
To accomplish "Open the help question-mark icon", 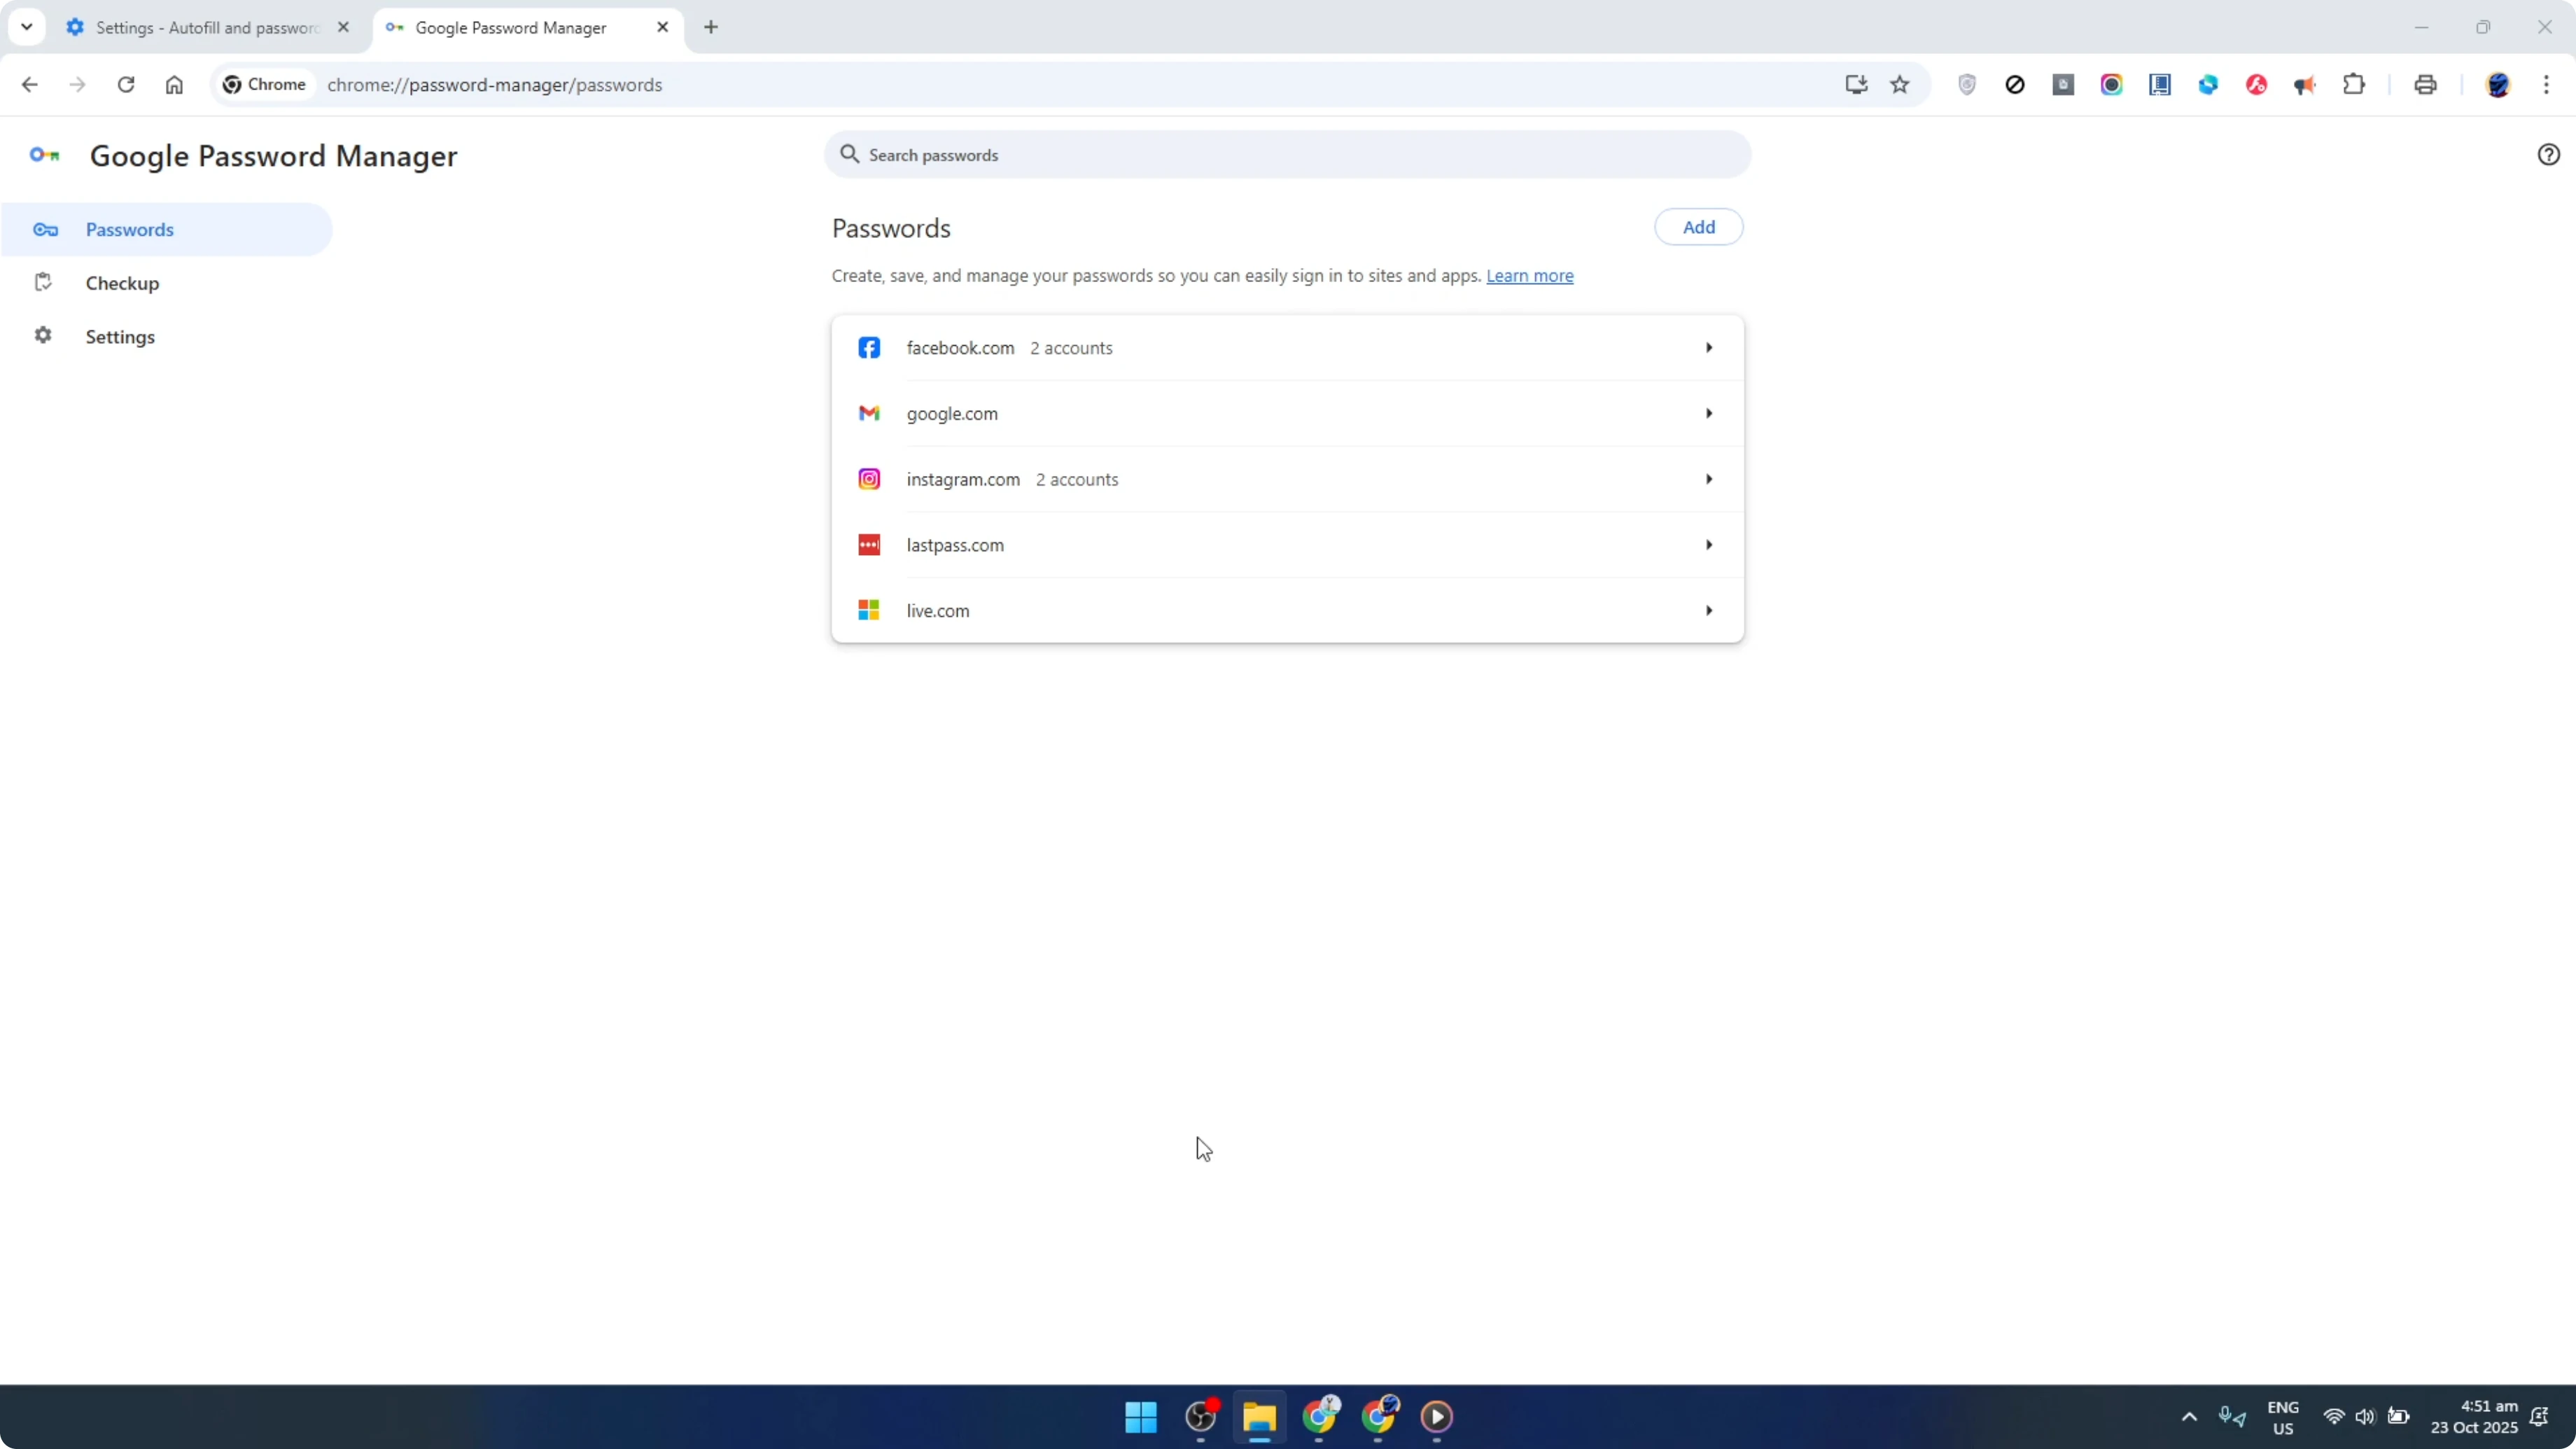I will 2548,154.
